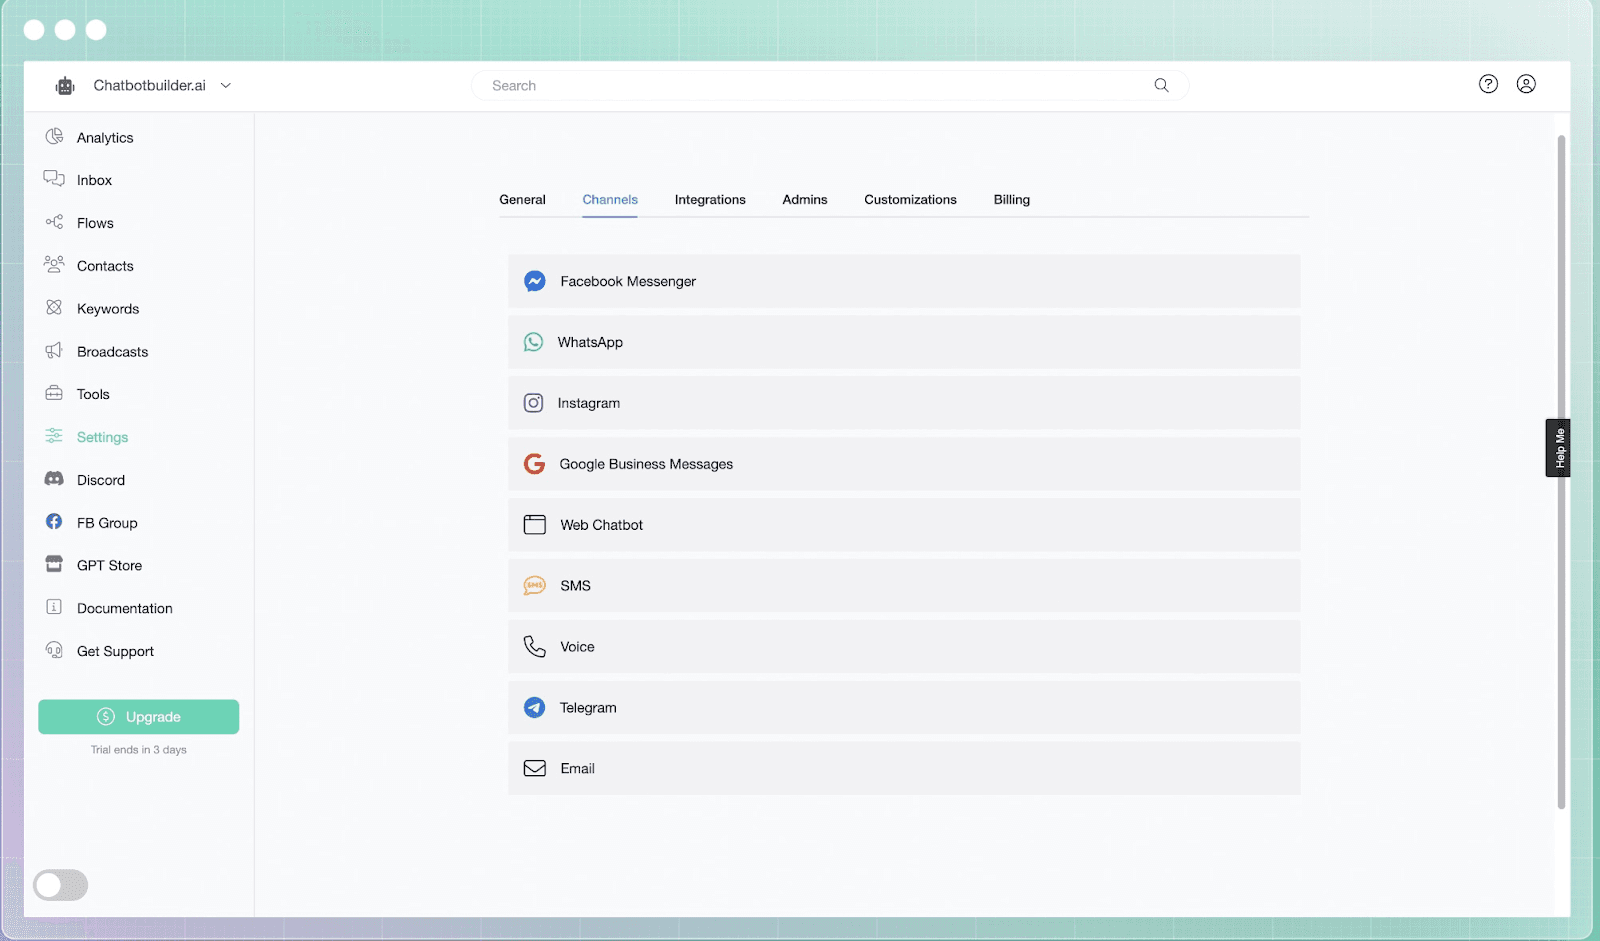Open the SMS channel row
This screenshot has width=1600, height=941.
(x=904, y=586)
